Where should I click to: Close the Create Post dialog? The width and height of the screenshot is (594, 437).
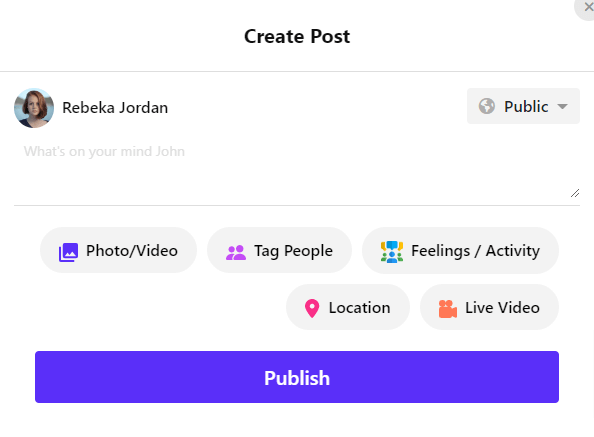[586, 8]
